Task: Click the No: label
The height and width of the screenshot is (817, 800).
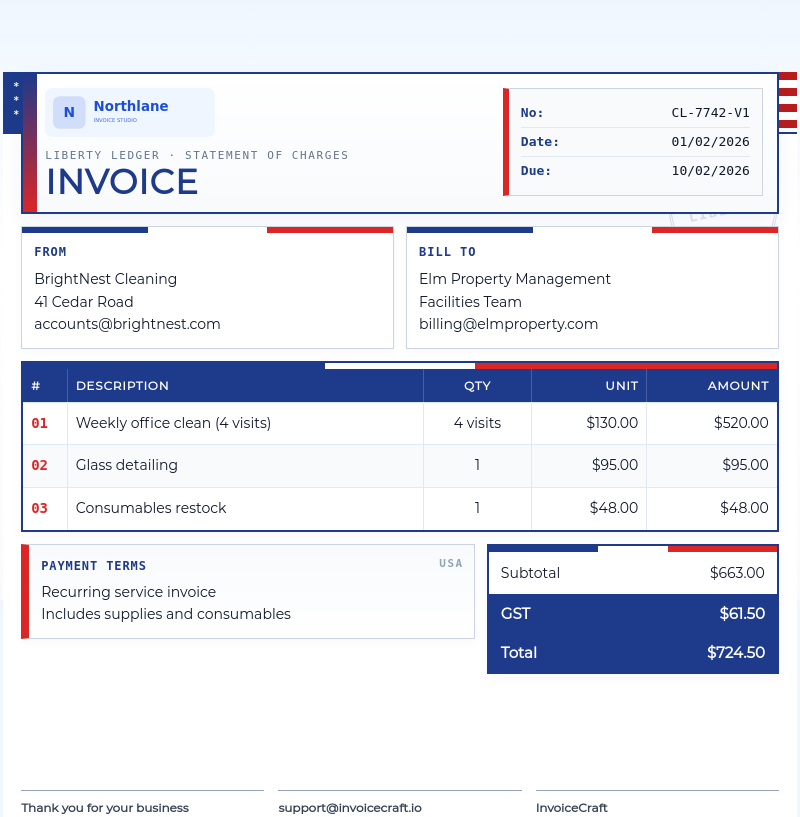Action: pyautogui.click(x=532, y=113)
